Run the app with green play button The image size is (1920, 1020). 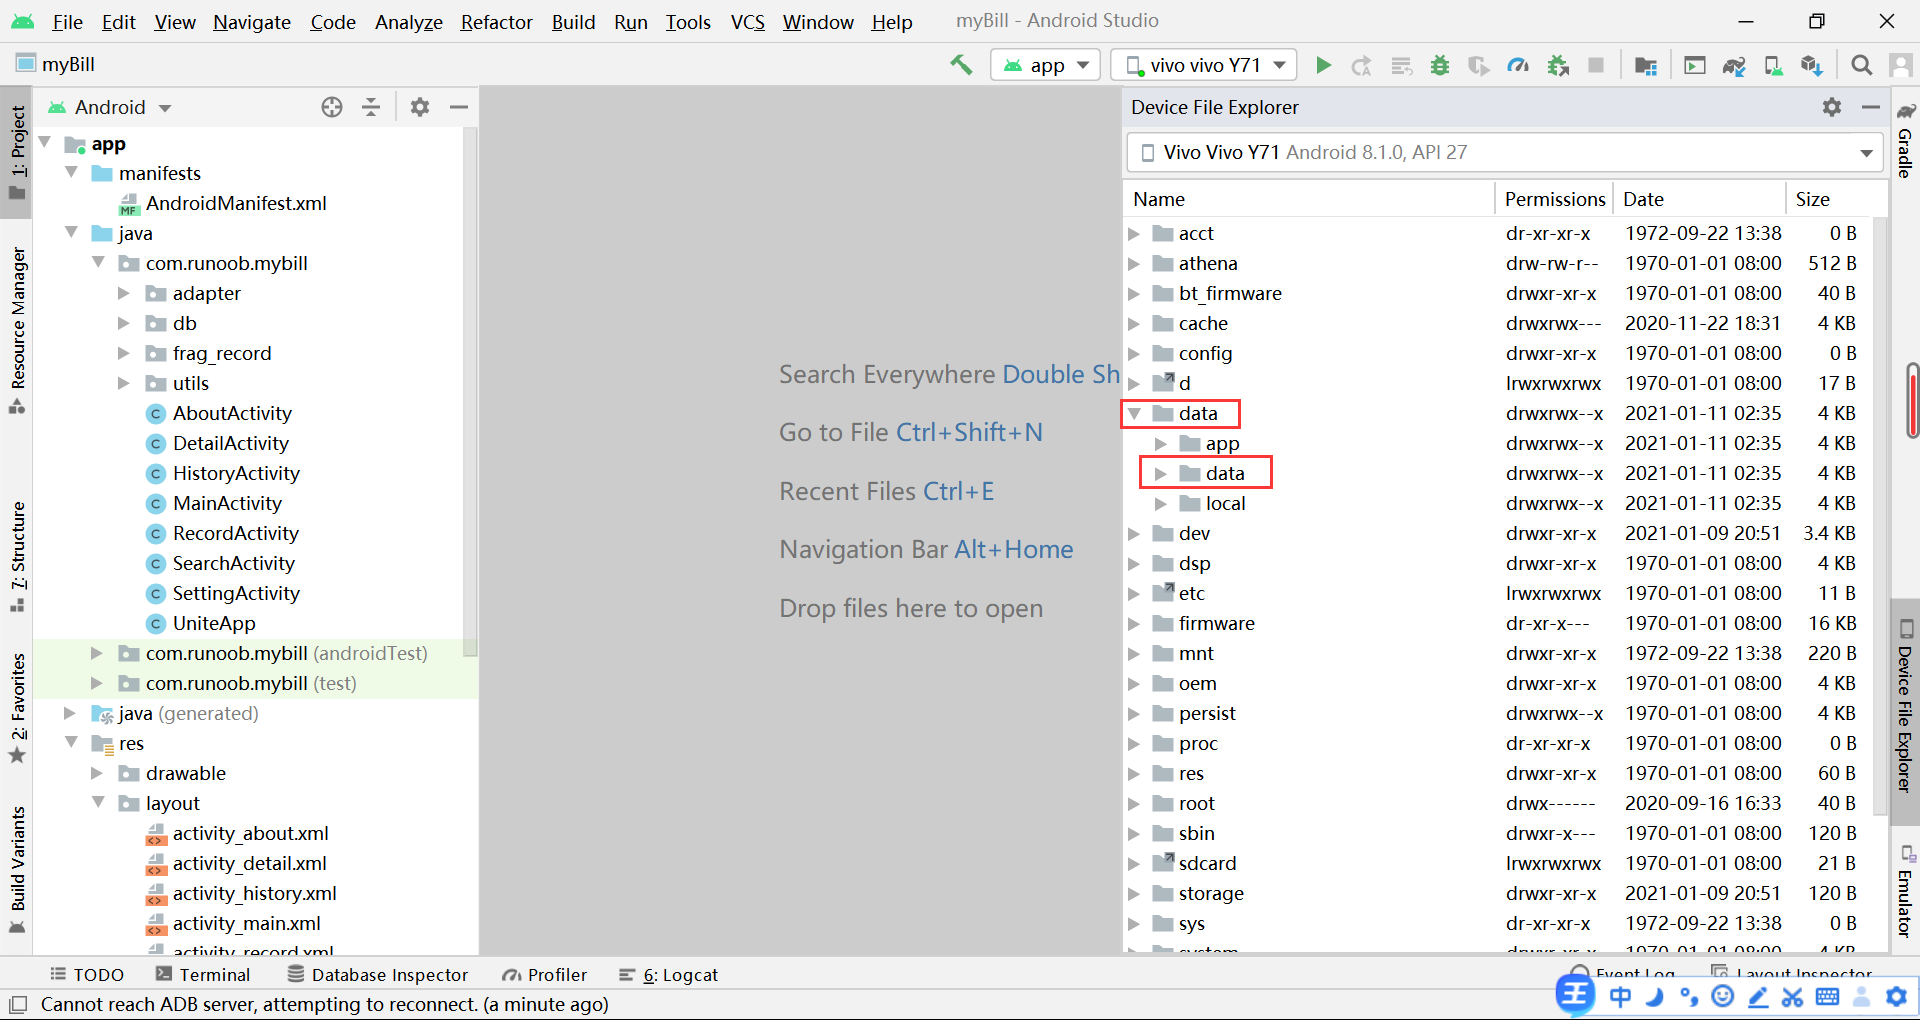1323,65
